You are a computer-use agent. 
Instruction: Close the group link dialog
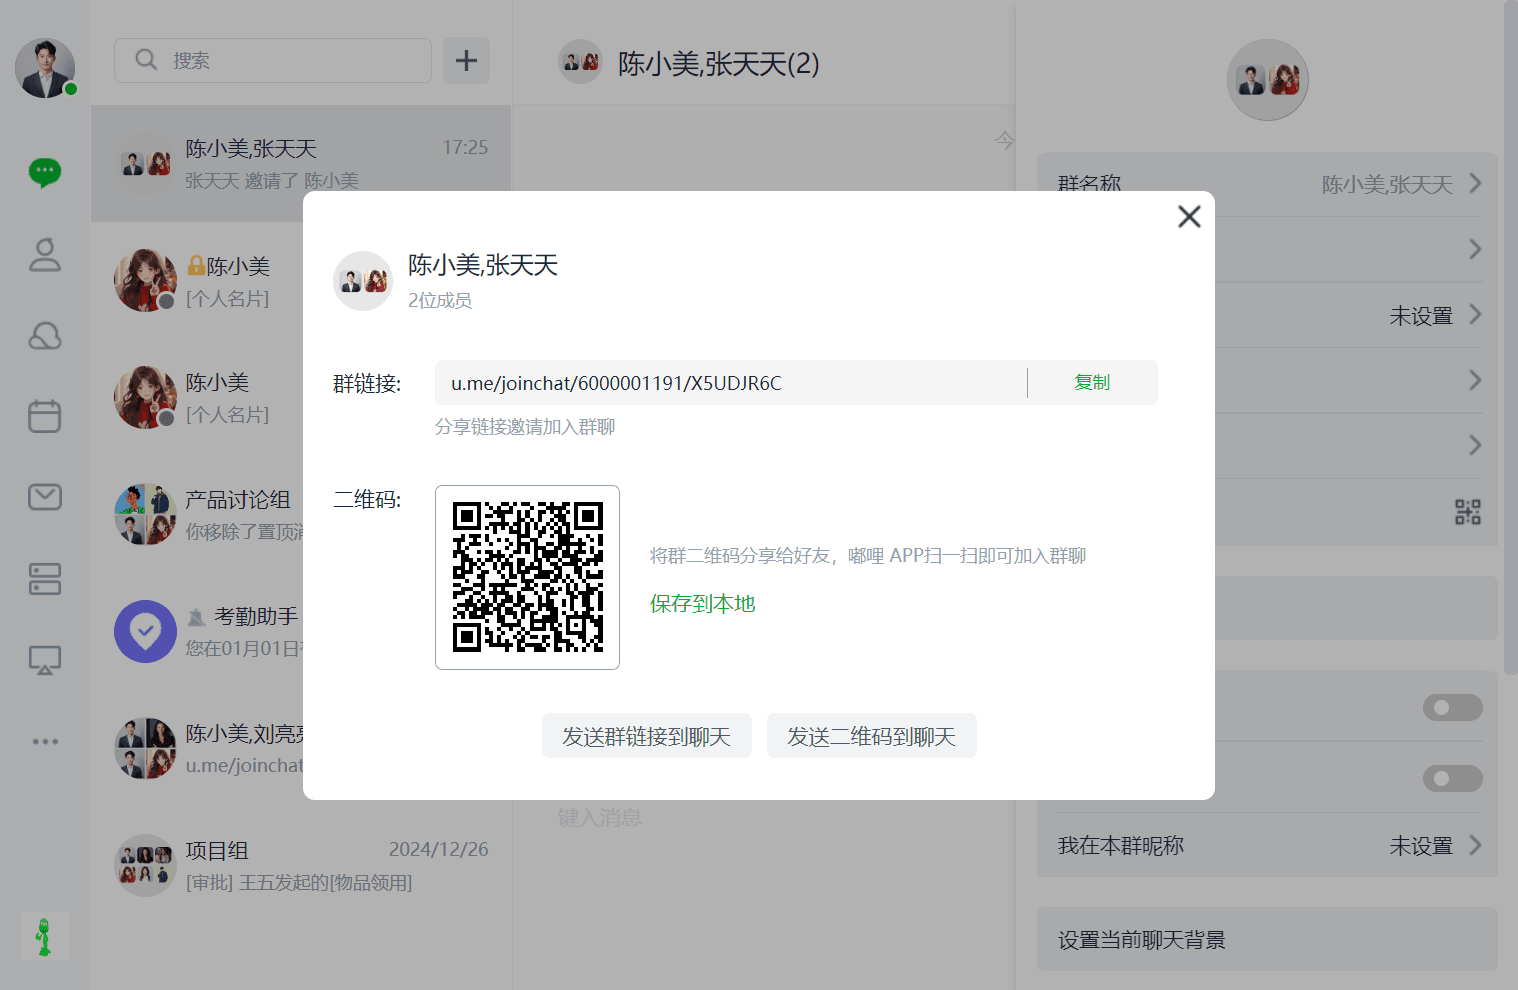coord(1189,216)
